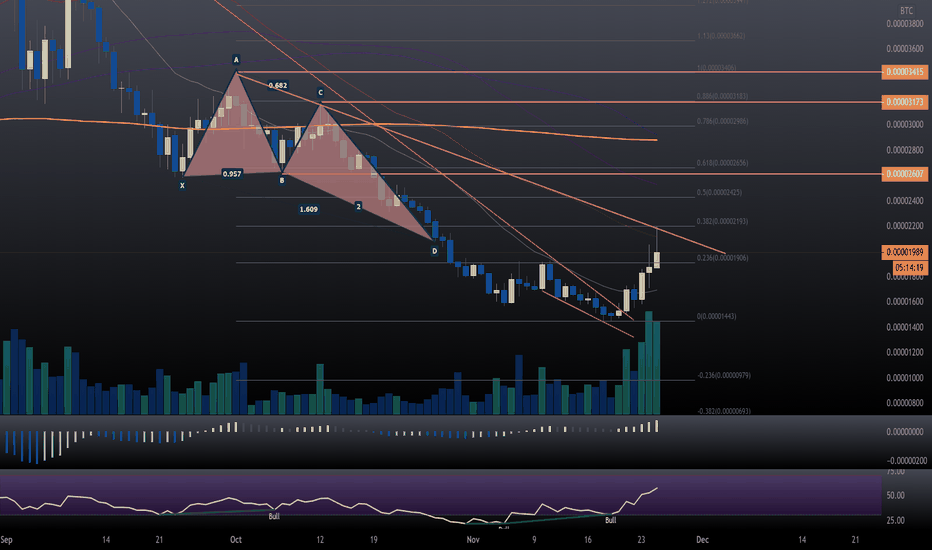Click Fibonacci level 0(0.00001443) label
This screenshot has width=932, height=550.
tap(717, 316)
